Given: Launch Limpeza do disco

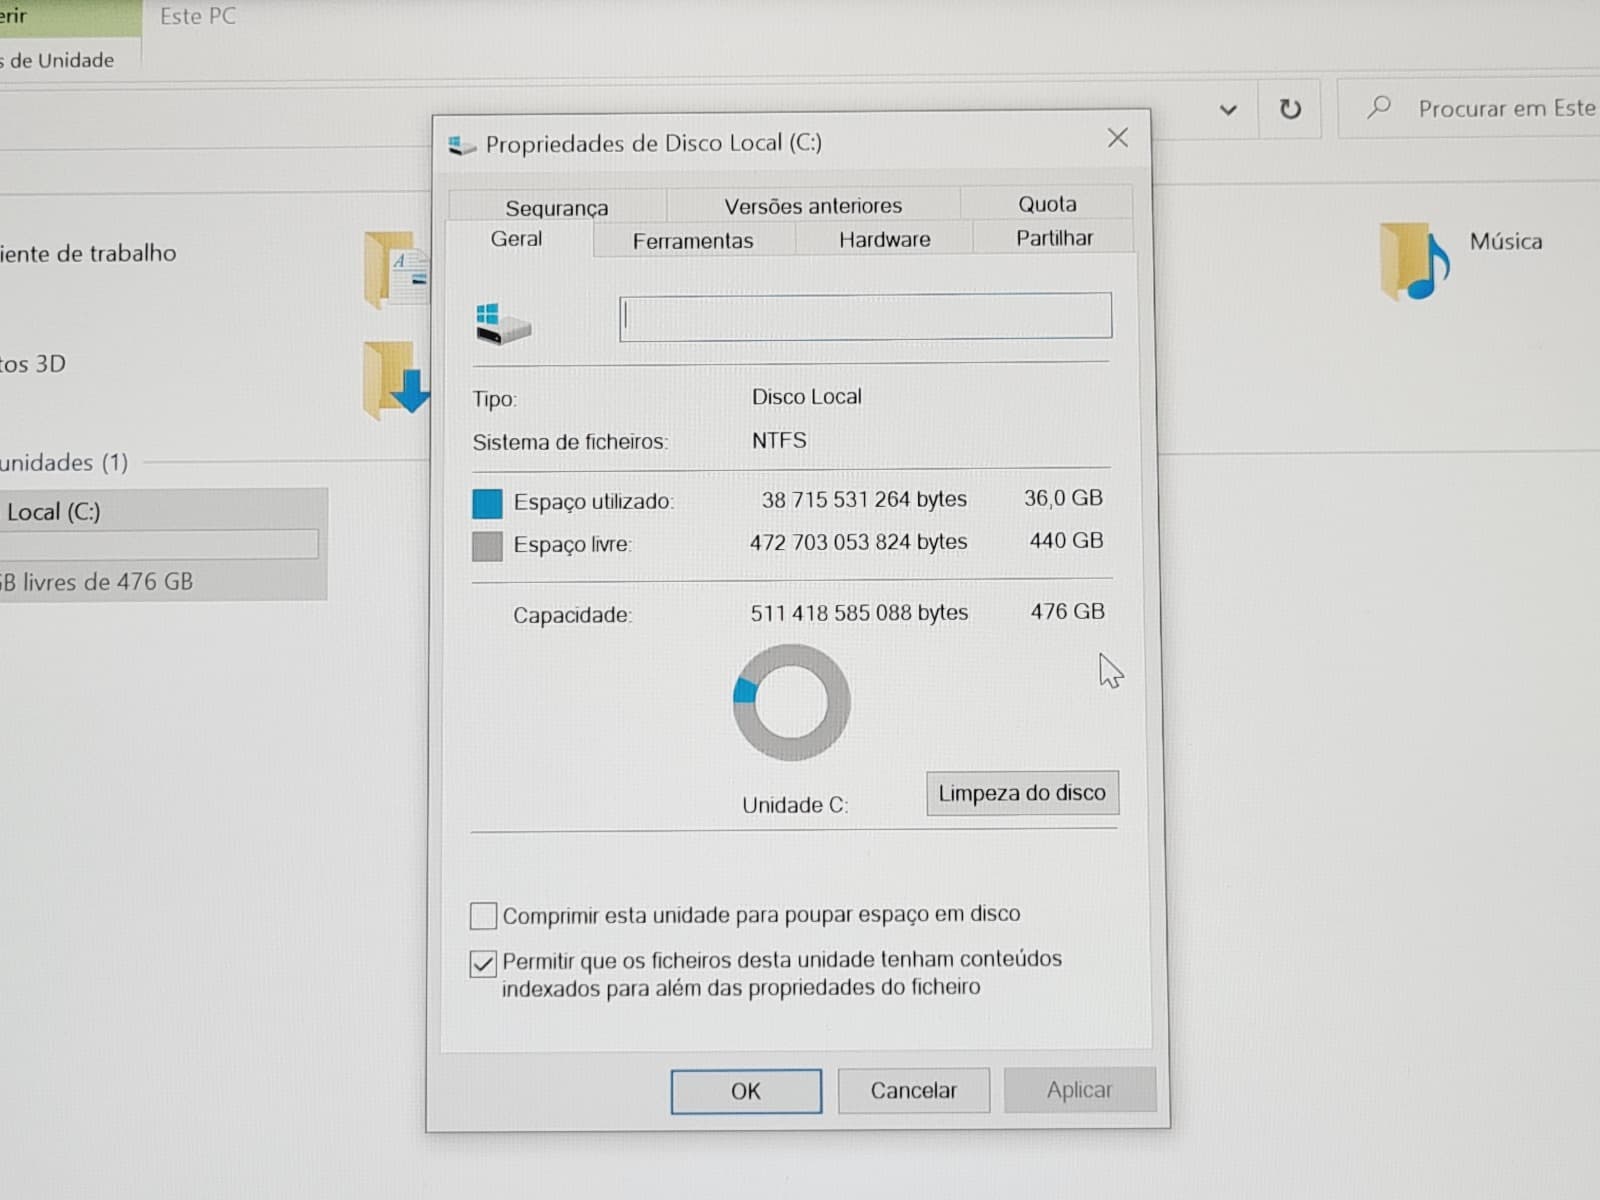Looking at the screenshot, I should [x=1022, y=793].
